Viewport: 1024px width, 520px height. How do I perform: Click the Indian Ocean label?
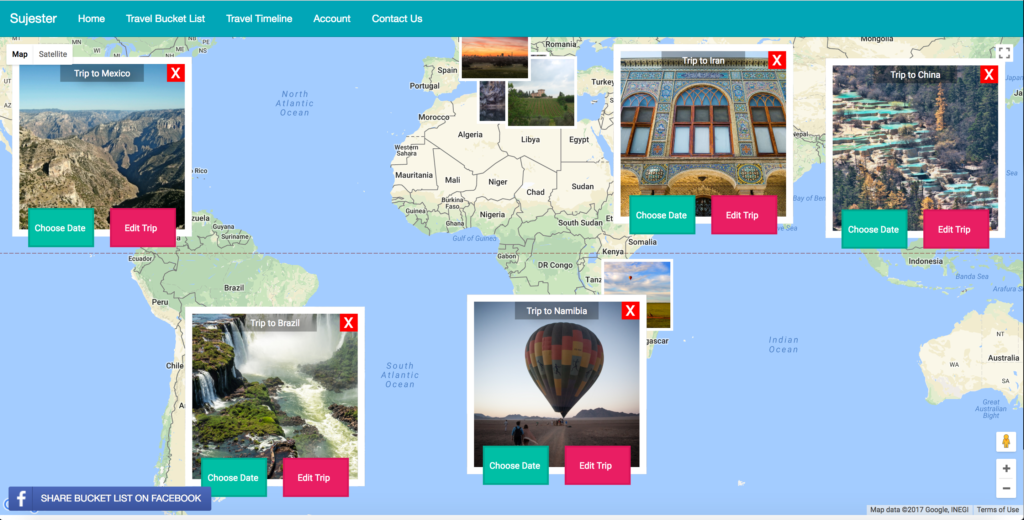[x=783, y=344]
